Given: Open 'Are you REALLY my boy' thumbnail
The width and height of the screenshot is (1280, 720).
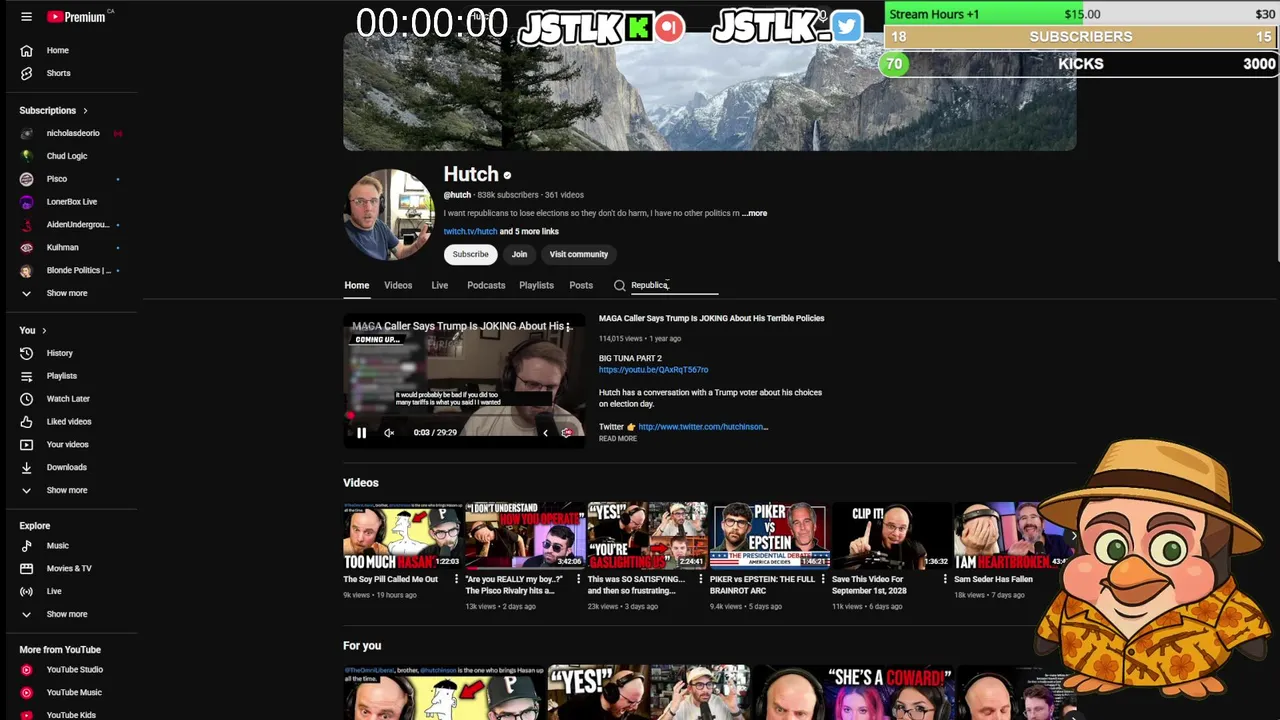Looking at the screenshot, I should tap(525, 535).
